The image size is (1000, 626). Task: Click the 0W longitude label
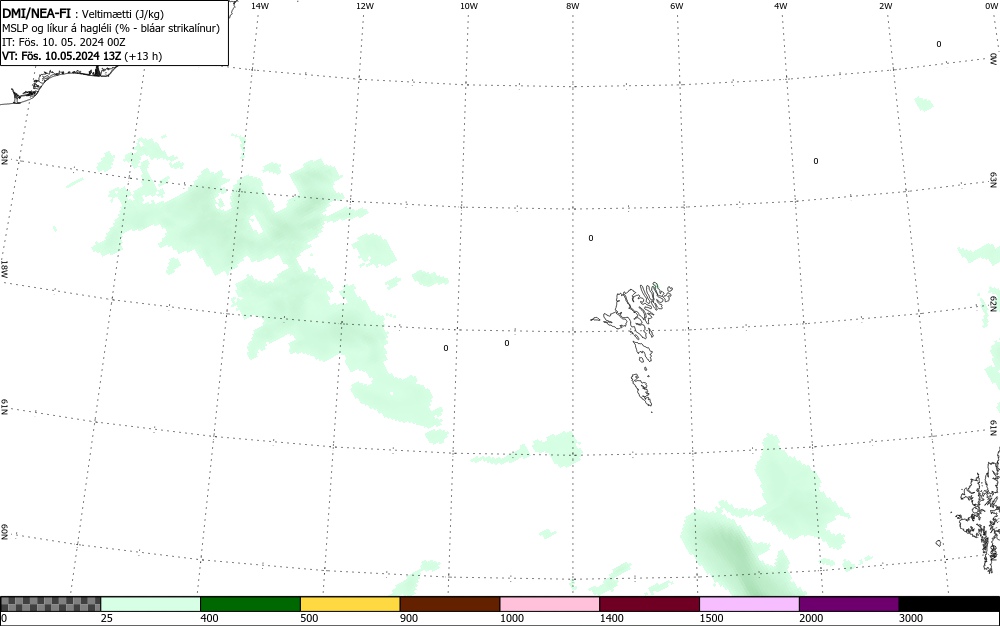[x=990, y=6]
